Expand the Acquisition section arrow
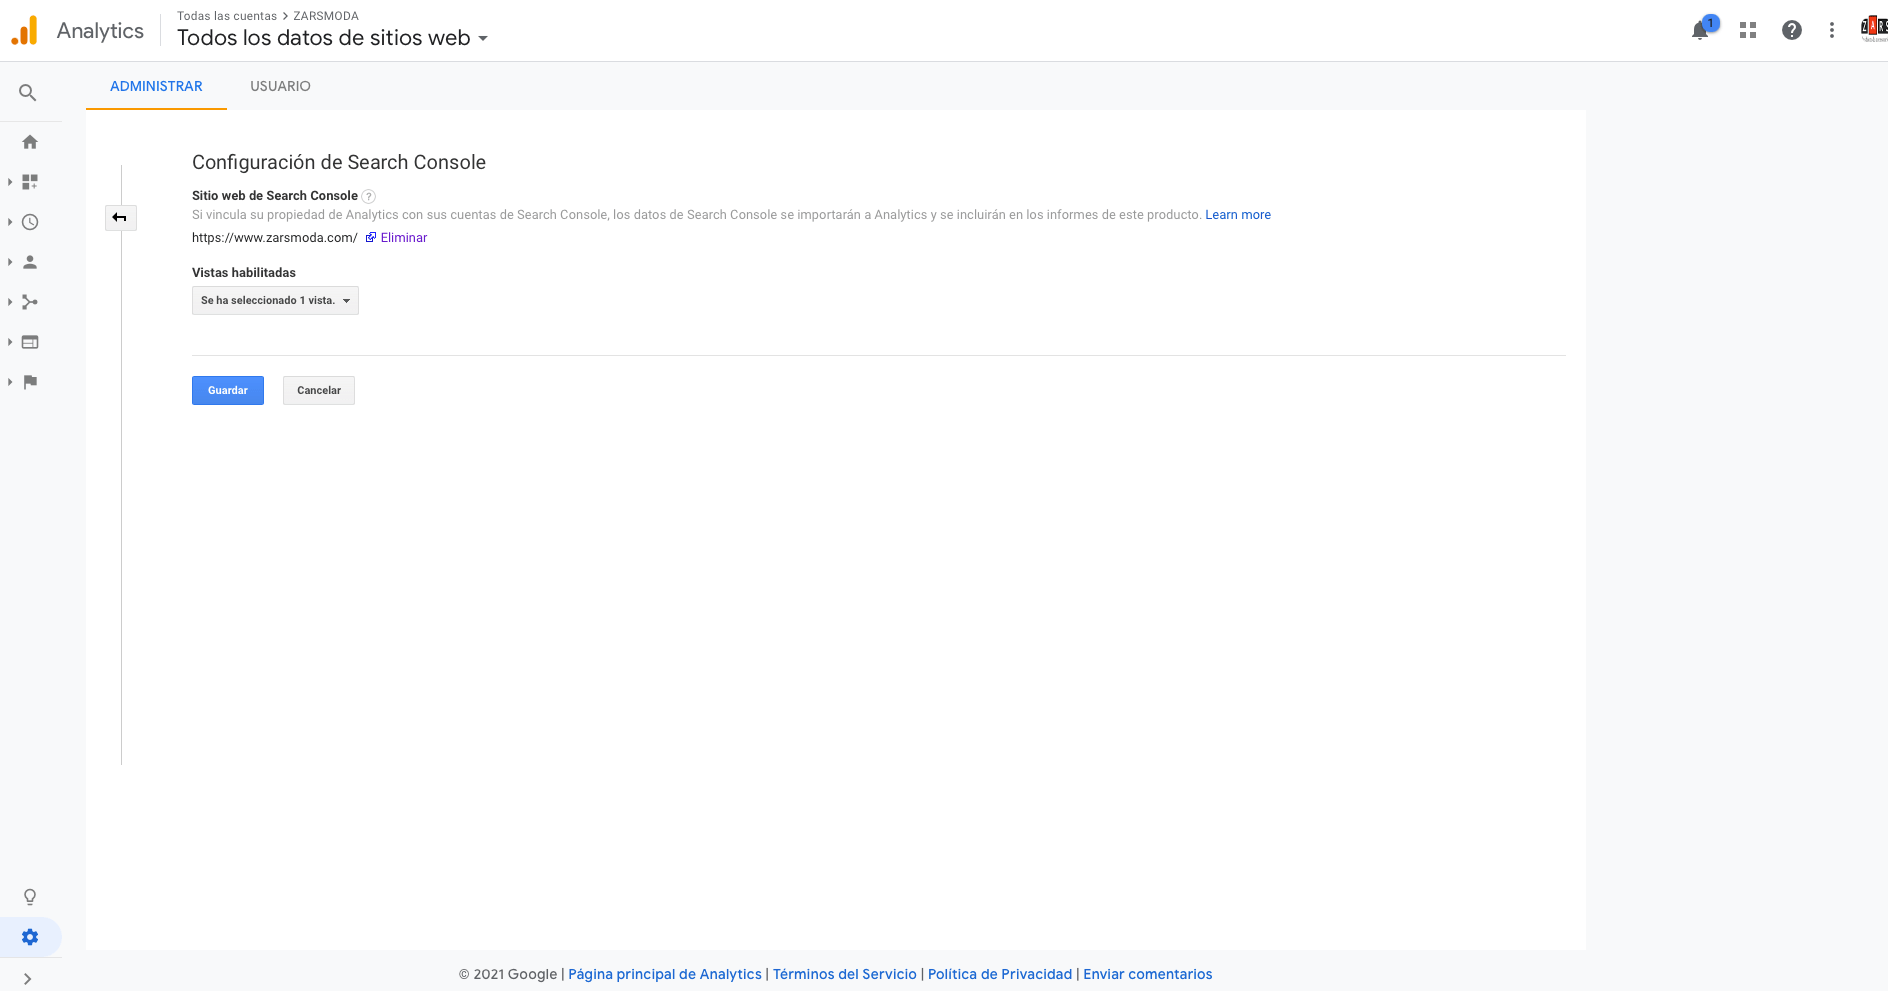 pyautogui.click(x=10, y=302)
